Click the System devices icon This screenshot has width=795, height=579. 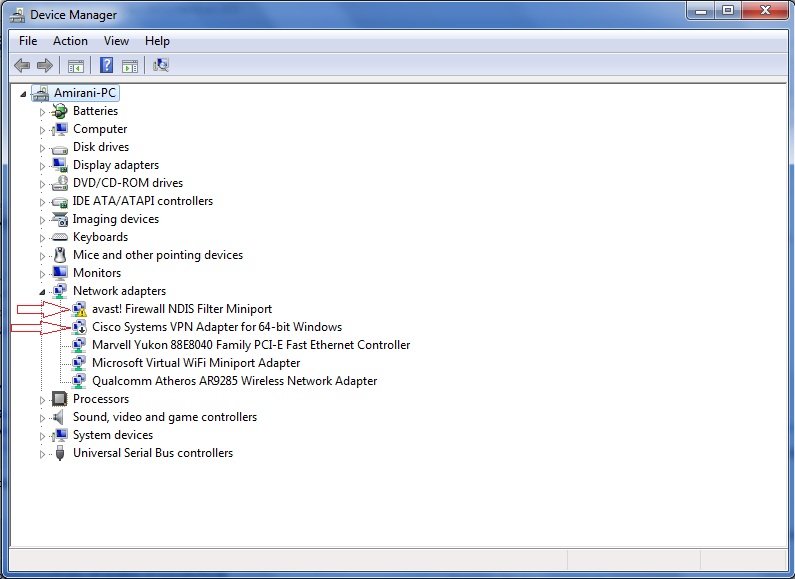click(x=60, y=435)
